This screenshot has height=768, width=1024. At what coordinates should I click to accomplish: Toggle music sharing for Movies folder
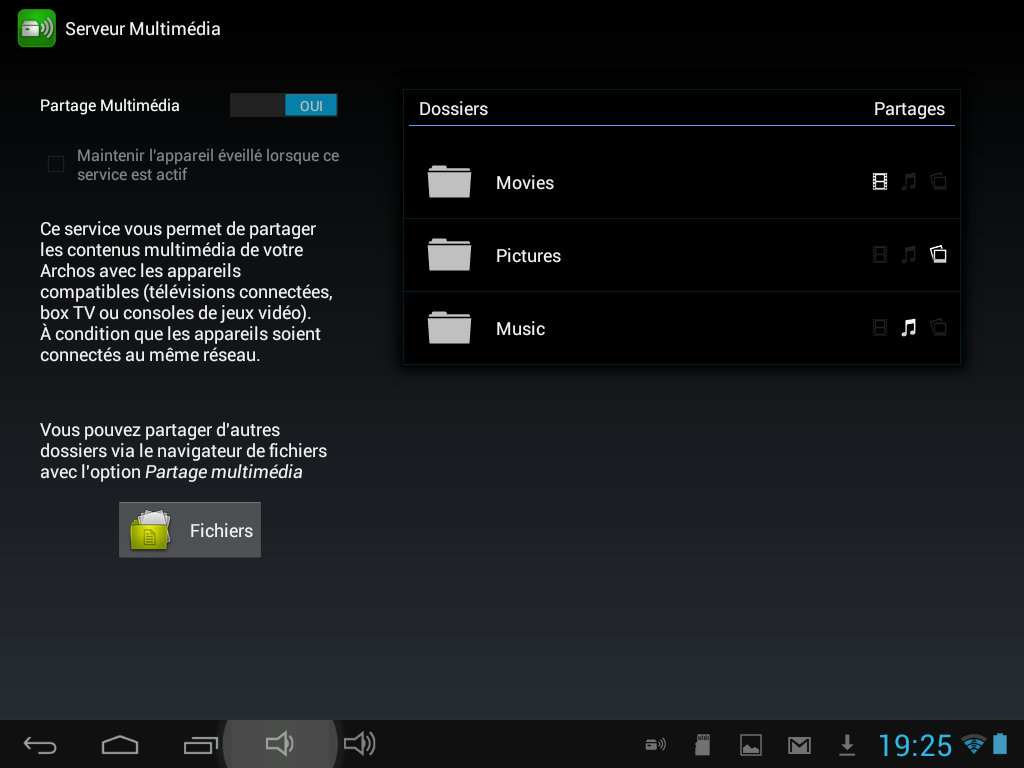909,182
